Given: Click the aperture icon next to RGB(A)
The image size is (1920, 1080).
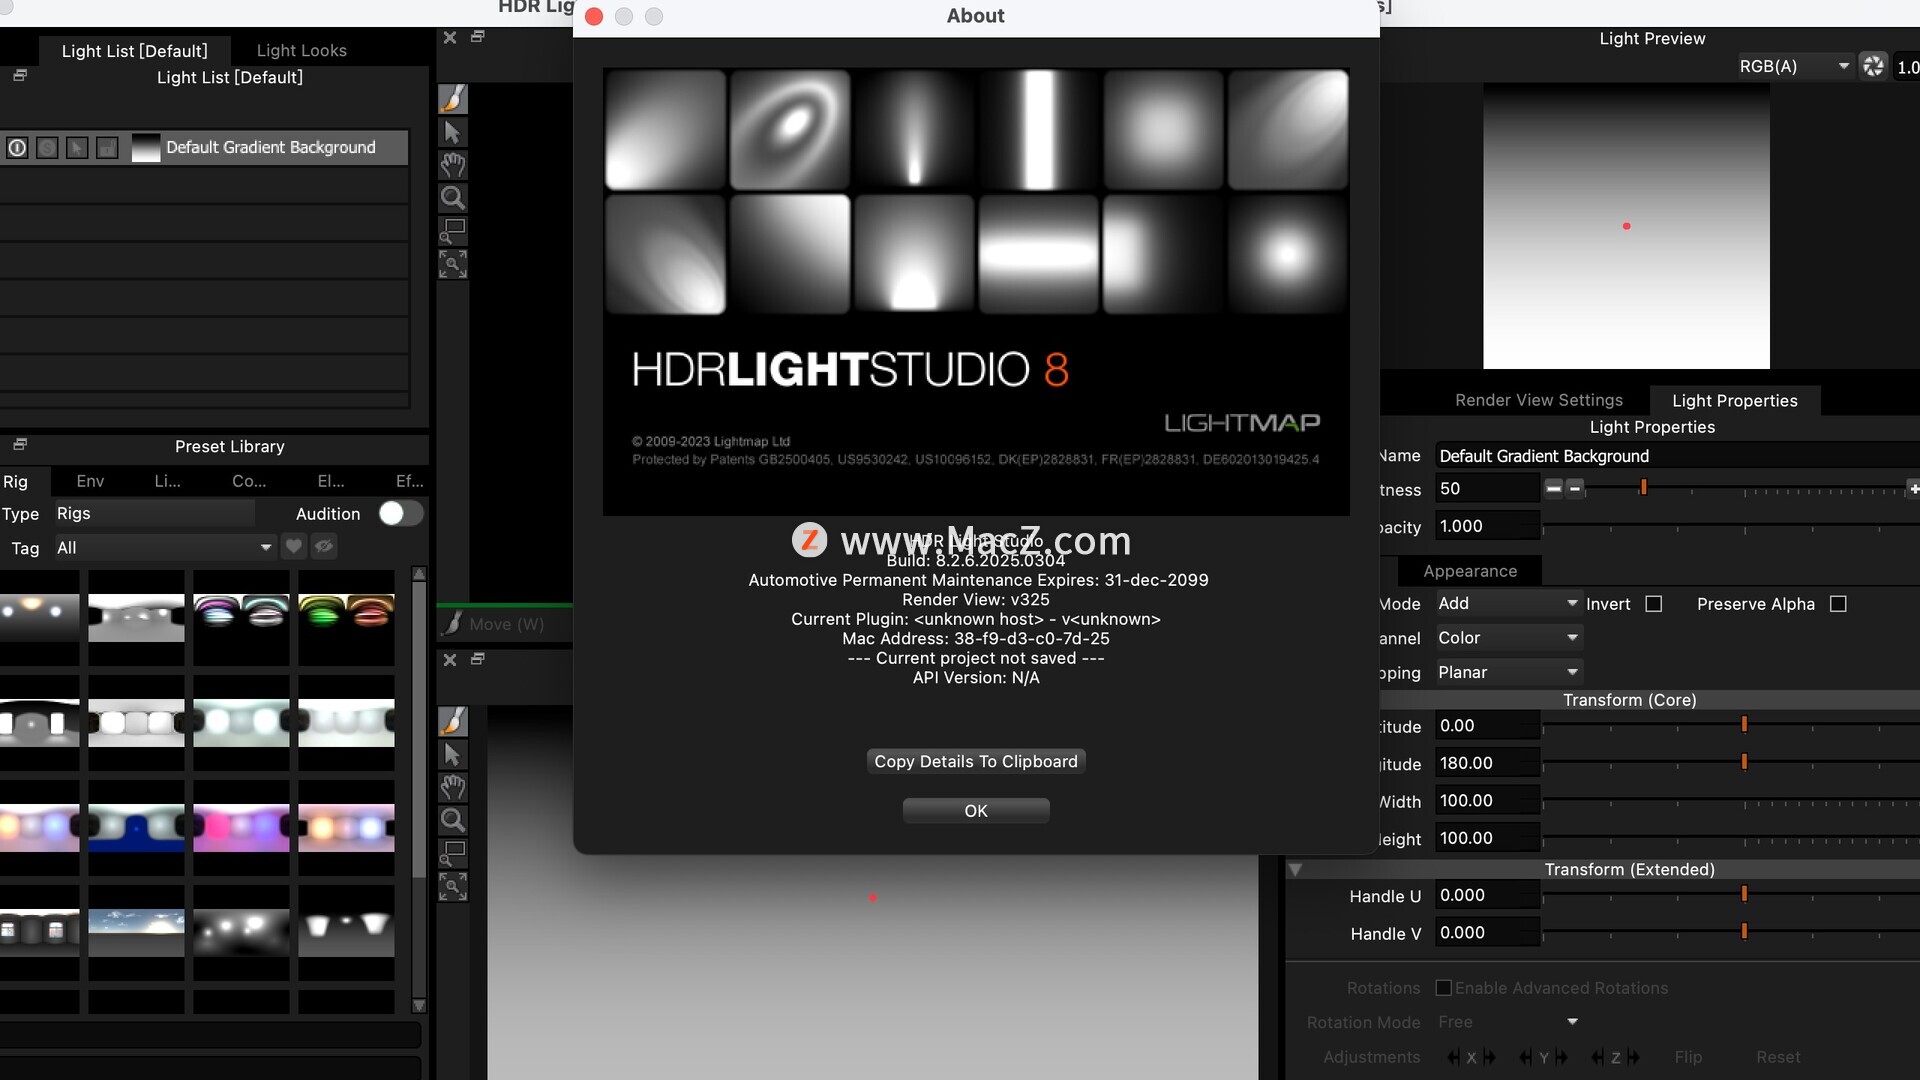Looking at the screenshot, I should 1873,66.
